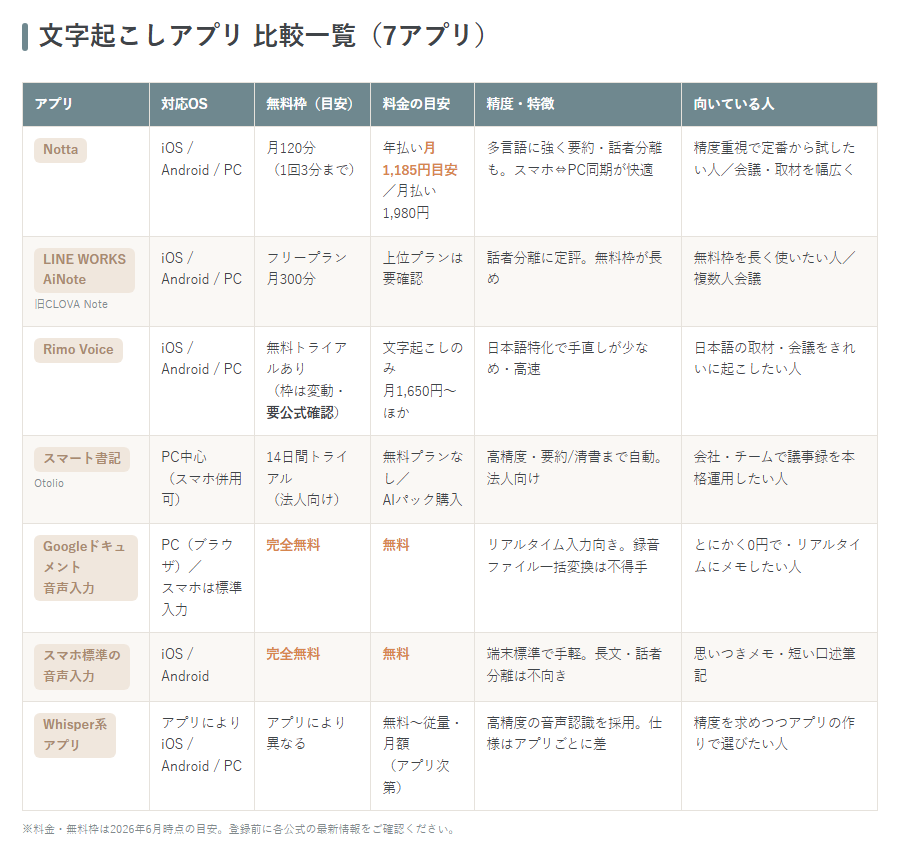The image size is (900, 856).
Task: Click the アプリ column header
Action: [x=86, y=104]
